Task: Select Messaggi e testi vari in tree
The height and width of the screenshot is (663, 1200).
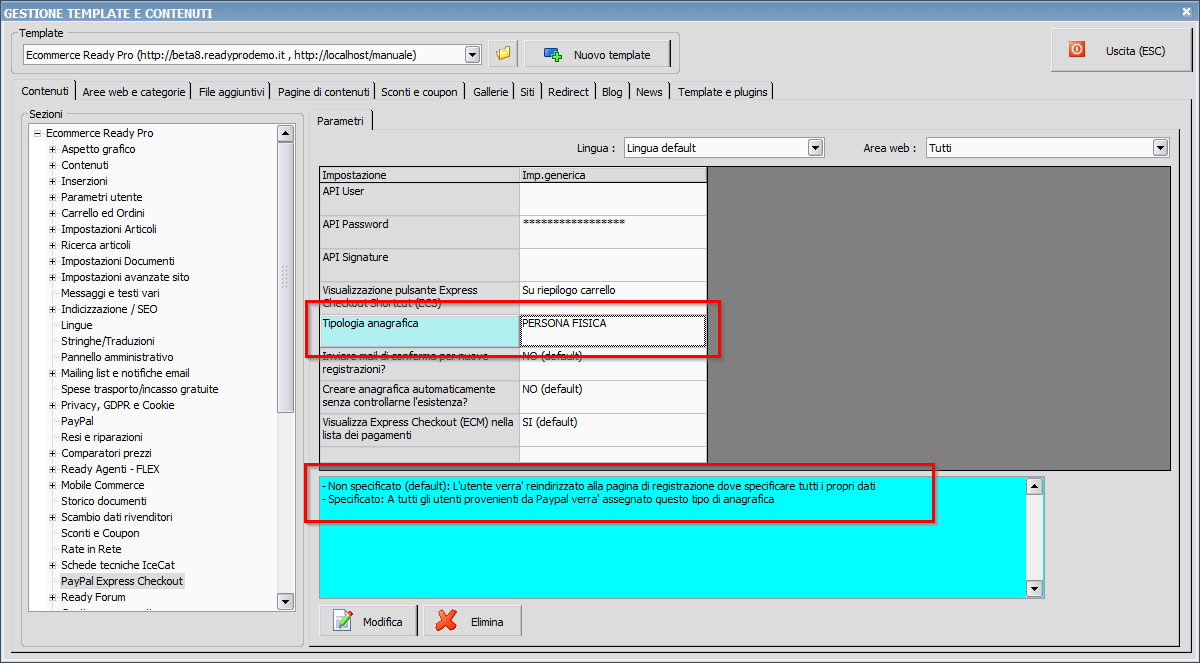Action: pos(110,293)
